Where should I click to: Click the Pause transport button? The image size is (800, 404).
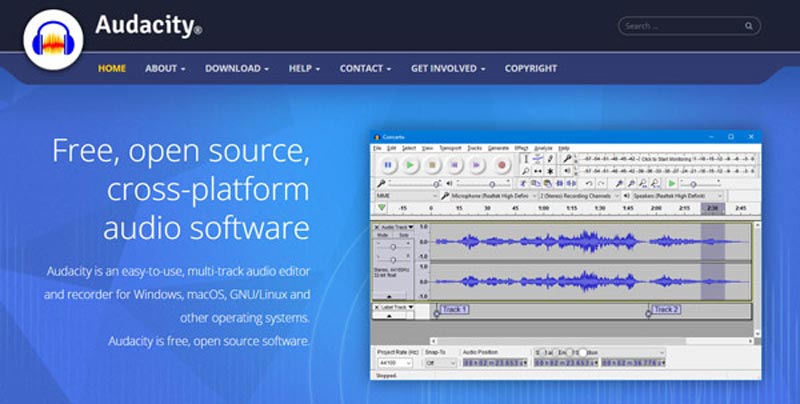coord(388,165)
